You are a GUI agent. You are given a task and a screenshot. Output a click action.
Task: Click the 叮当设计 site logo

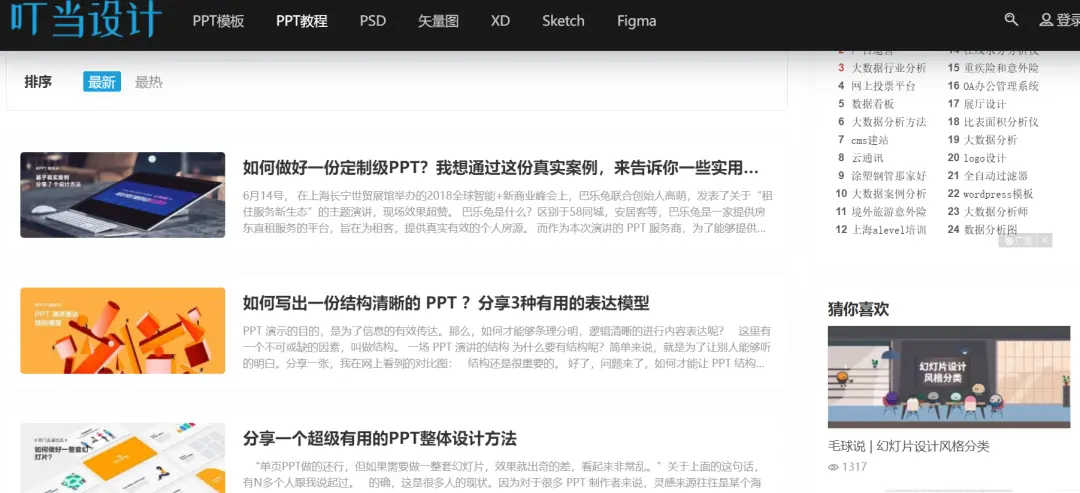(86, 19)
